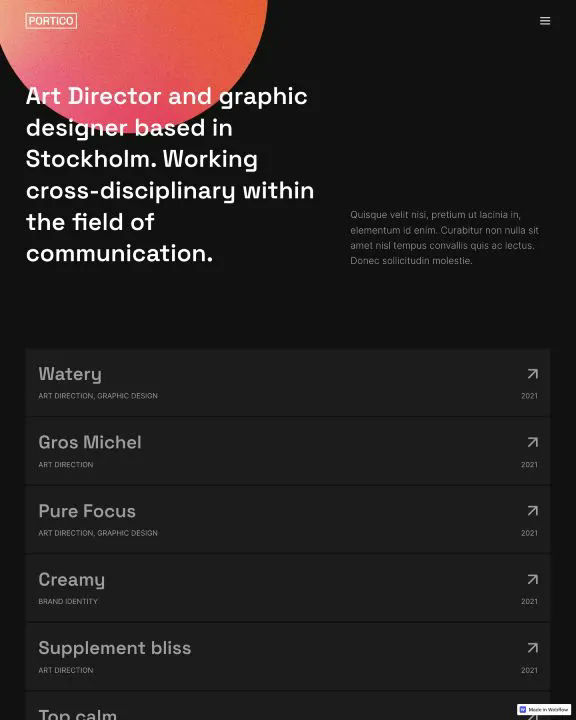Click the arrow icon on the Gros Michel row
Image resolution: width=576 pixels, height=720 pixels.
tap(532, 442)
